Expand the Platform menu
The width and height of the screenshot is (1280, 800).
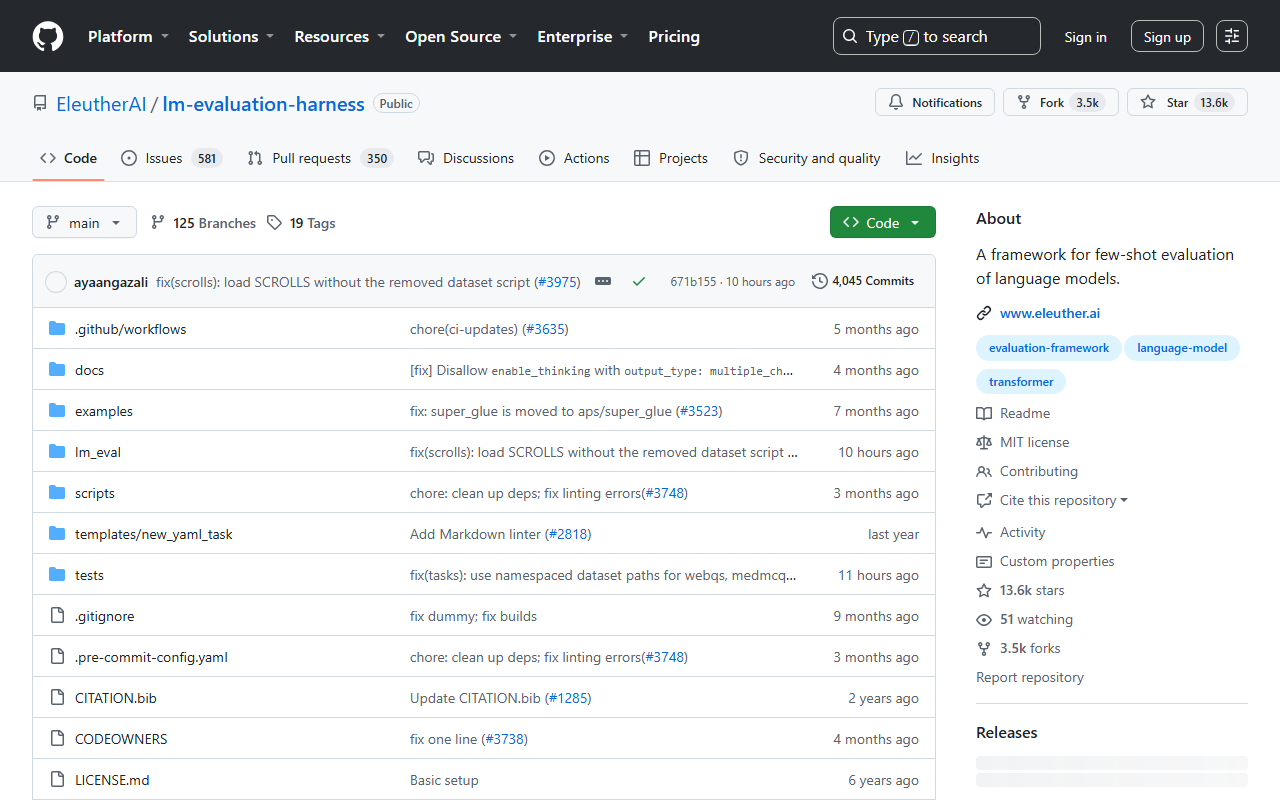pos(128,37)
